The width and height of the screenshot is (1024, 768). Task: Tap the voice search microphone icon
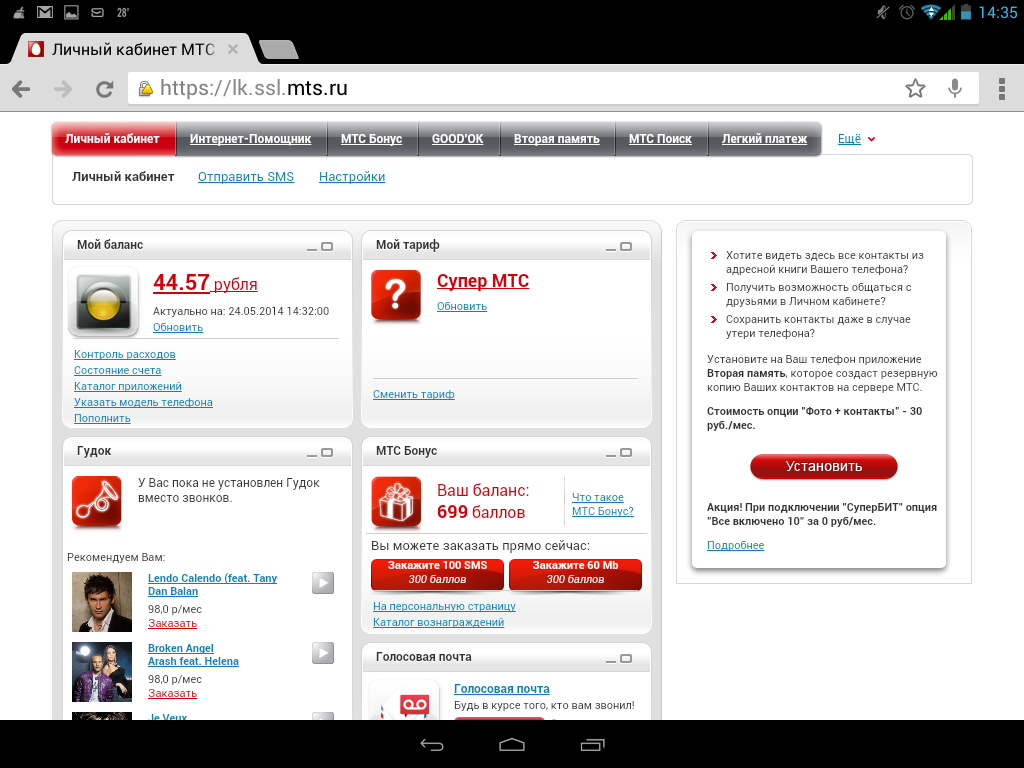(x=955, y=89)
